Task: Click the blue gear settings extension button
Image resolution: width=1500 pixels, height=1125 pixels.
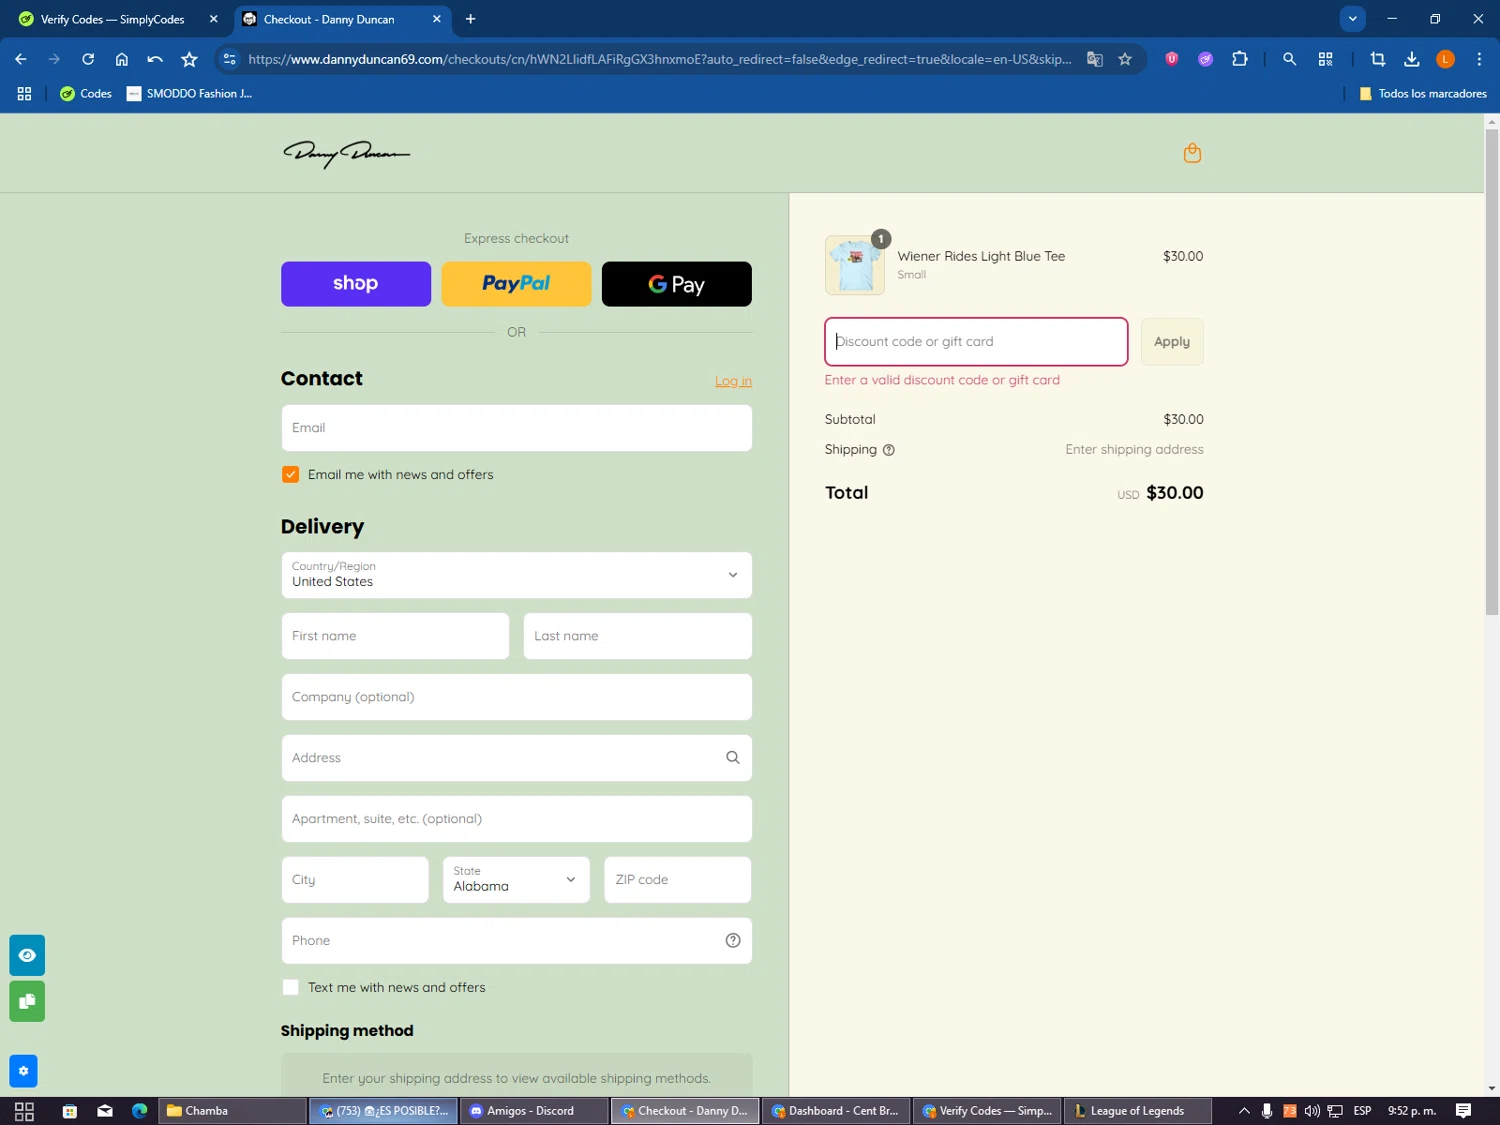Action: click(x=23, y=1071)
